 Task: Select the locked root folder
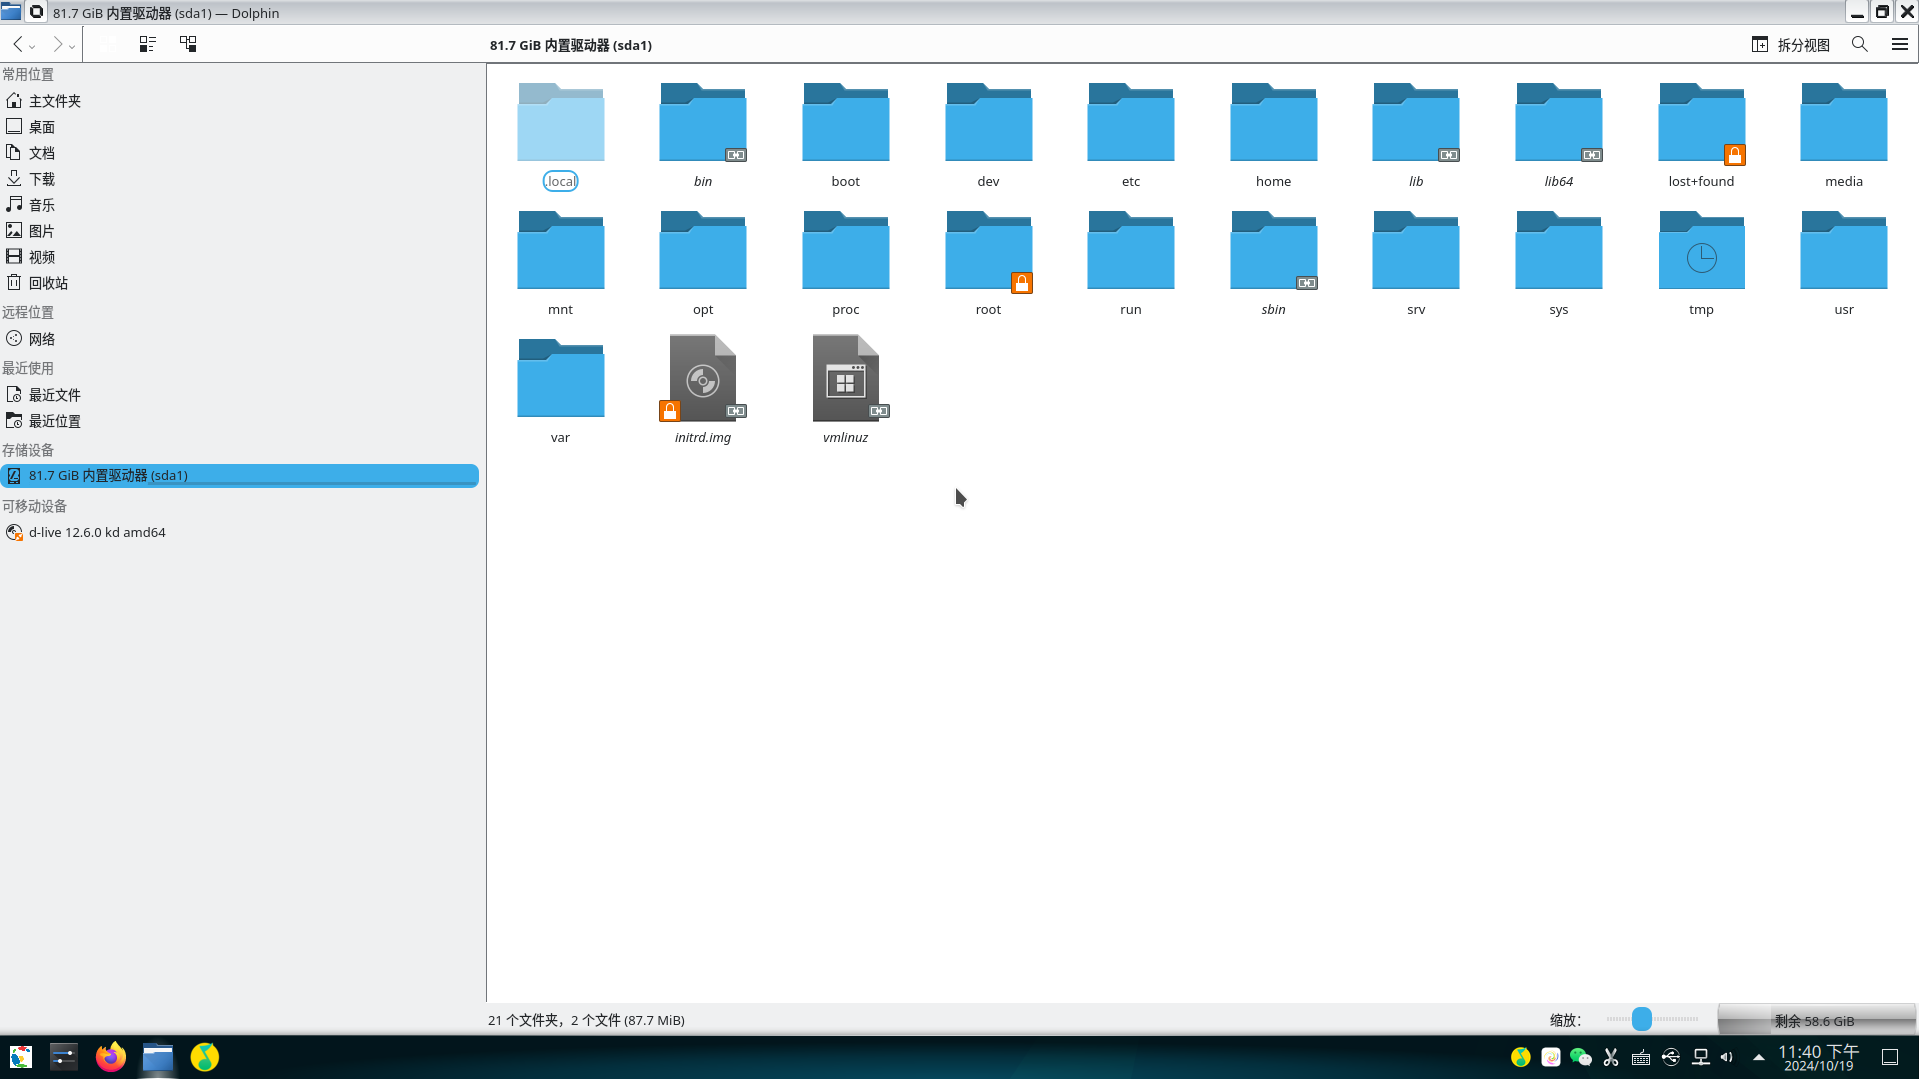(x=988, y=251)
